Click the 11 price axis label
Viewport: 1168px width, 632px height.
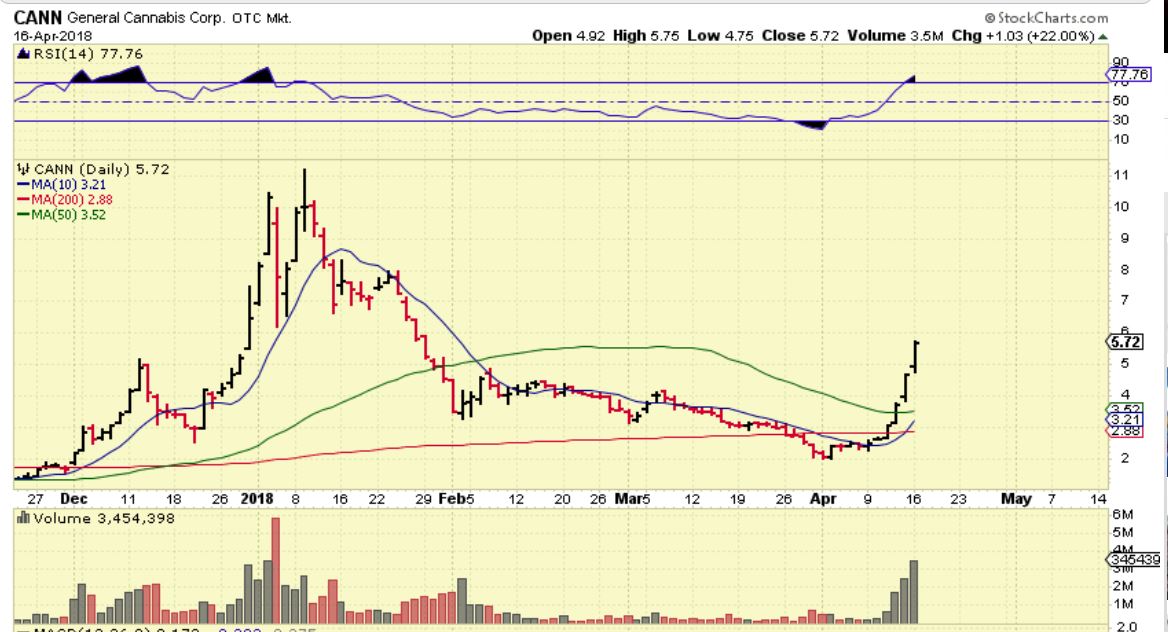coord(1121,175)
